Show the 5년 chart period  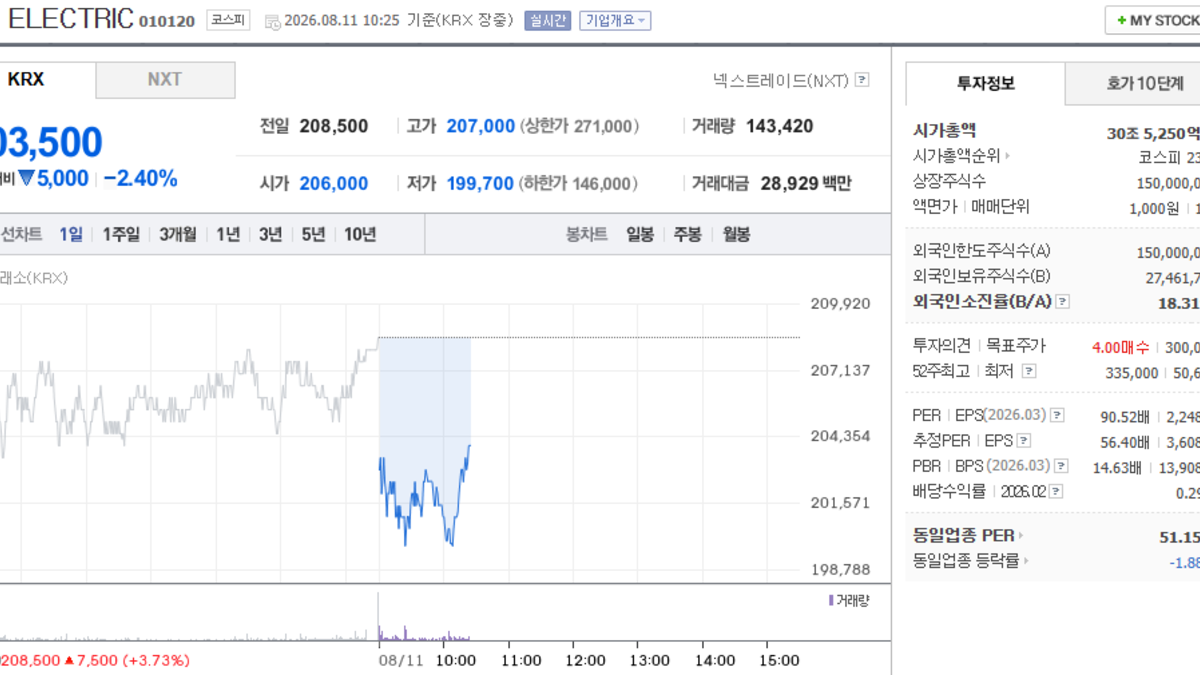pyautogui.click(x=313, y=234)
